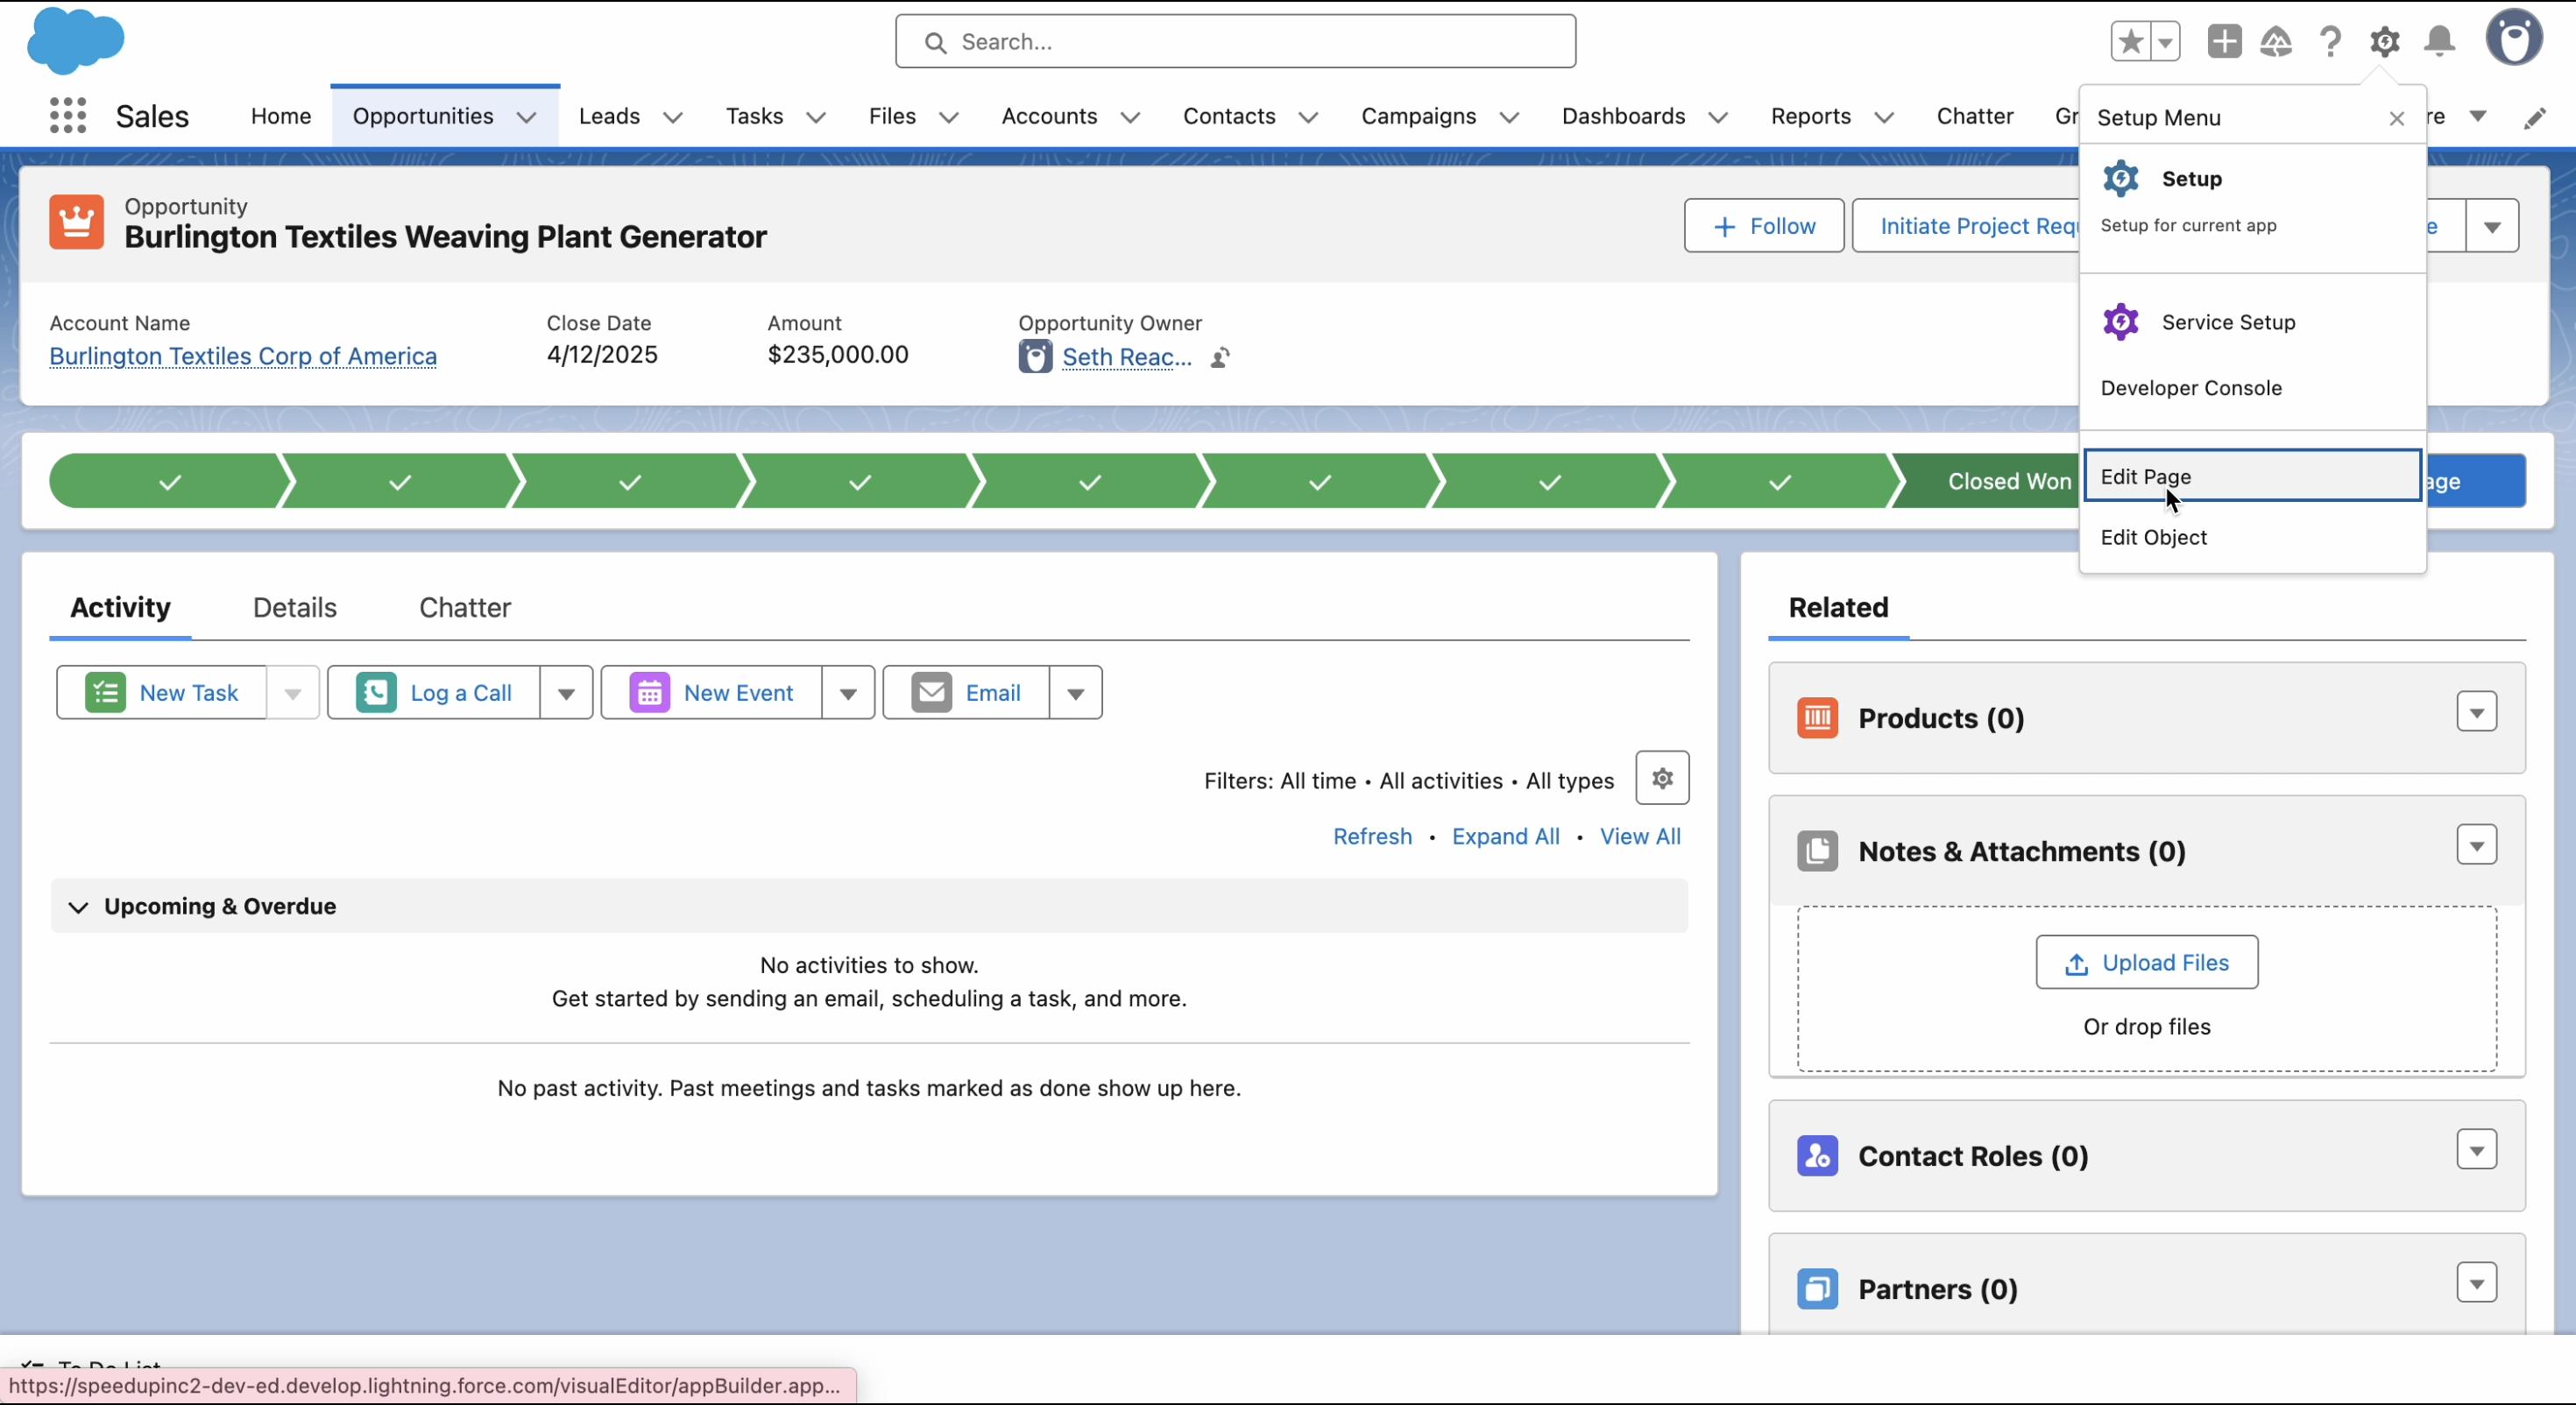Click Change Owner icon next to Seth
Screen dimensions: 2576x1405
(1220, 358)
